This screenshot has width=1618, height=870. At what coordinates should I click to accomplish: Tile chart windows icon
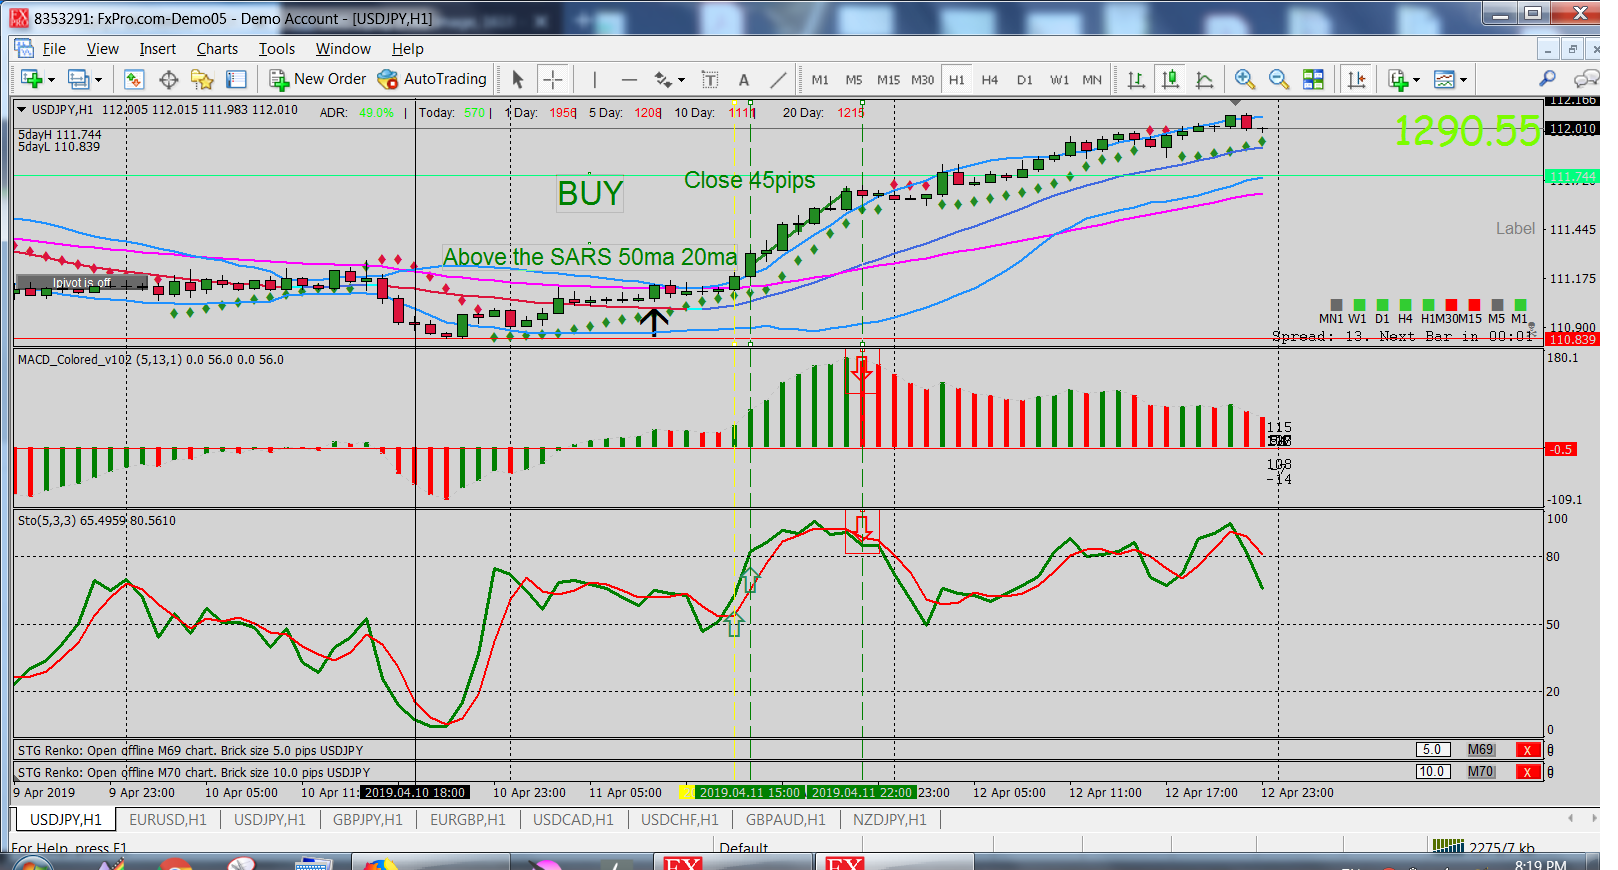[1313, 79]
